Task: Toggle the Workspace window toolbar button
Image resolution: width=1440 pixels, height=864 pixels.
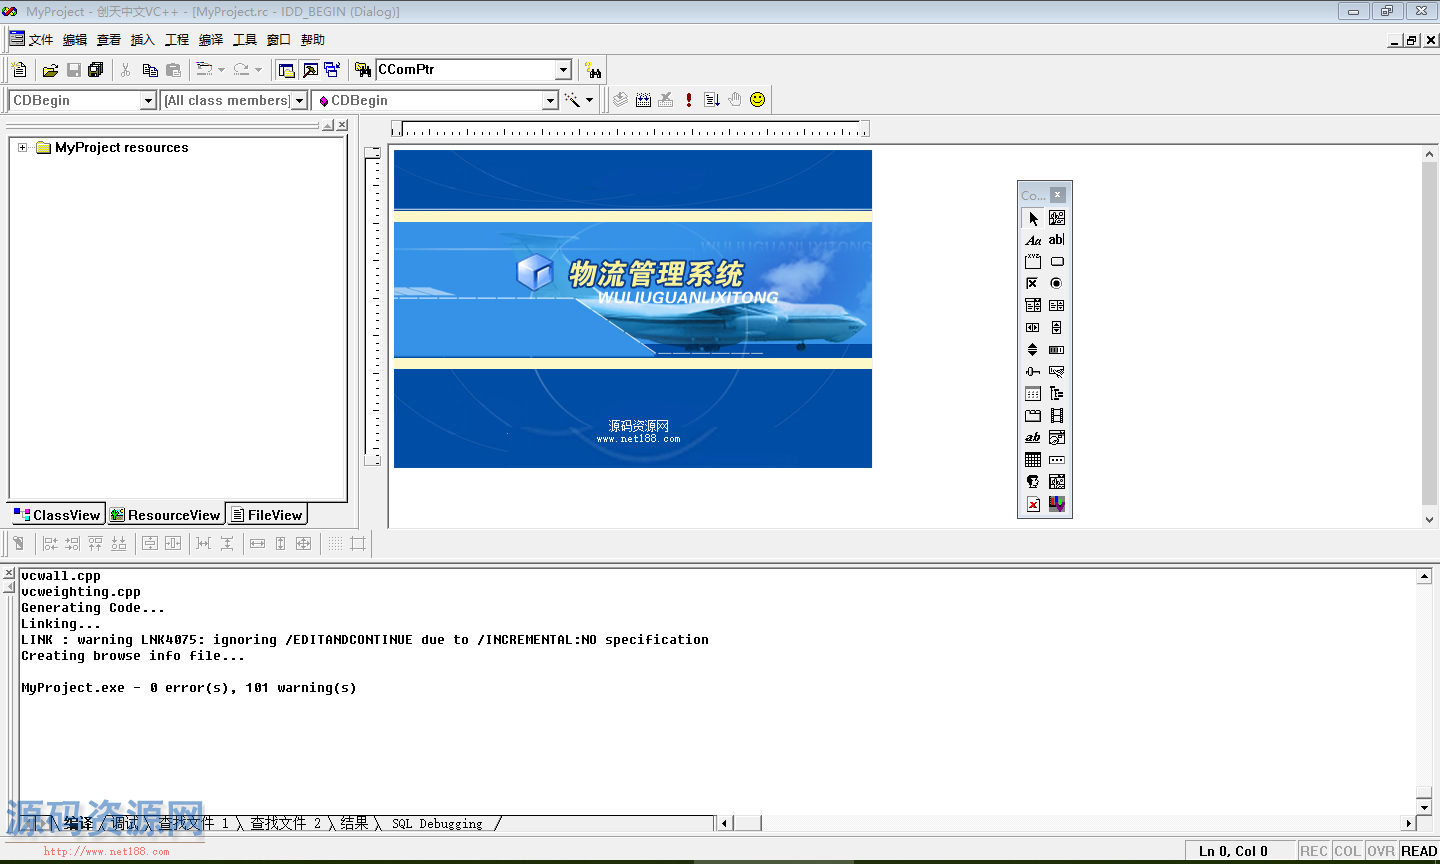Action: pyautogui.click(x=287, y=70)
